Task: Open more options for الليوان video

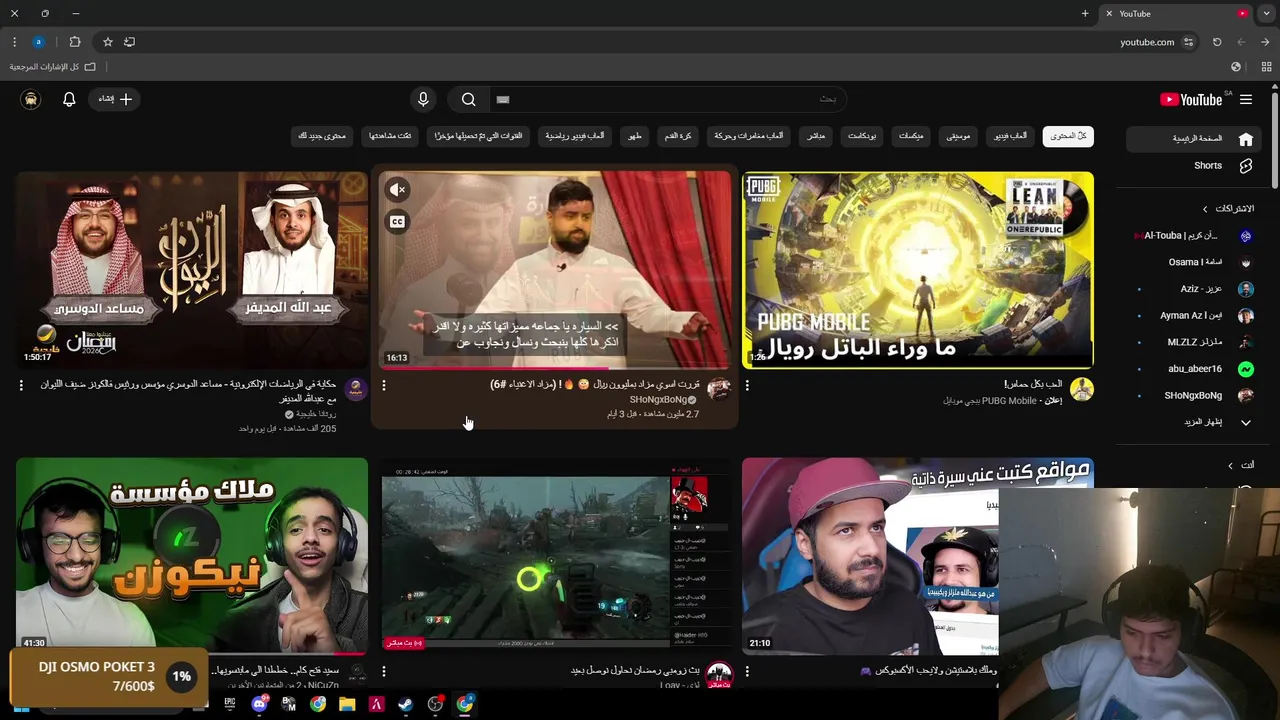Action: (21, 385)
